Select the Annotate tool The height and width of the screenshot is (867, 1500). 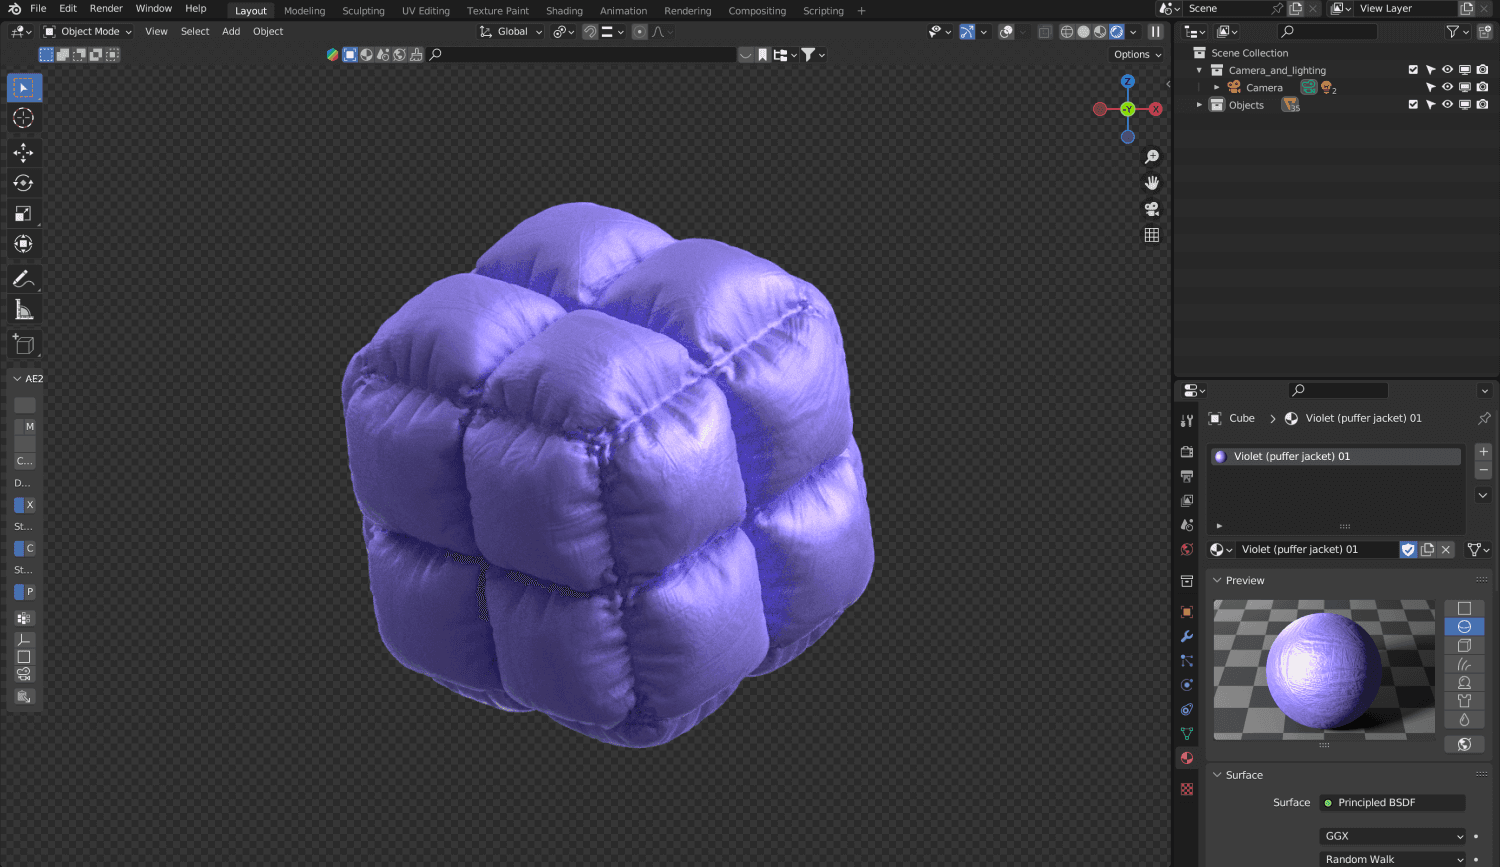(x=23, y=279)
